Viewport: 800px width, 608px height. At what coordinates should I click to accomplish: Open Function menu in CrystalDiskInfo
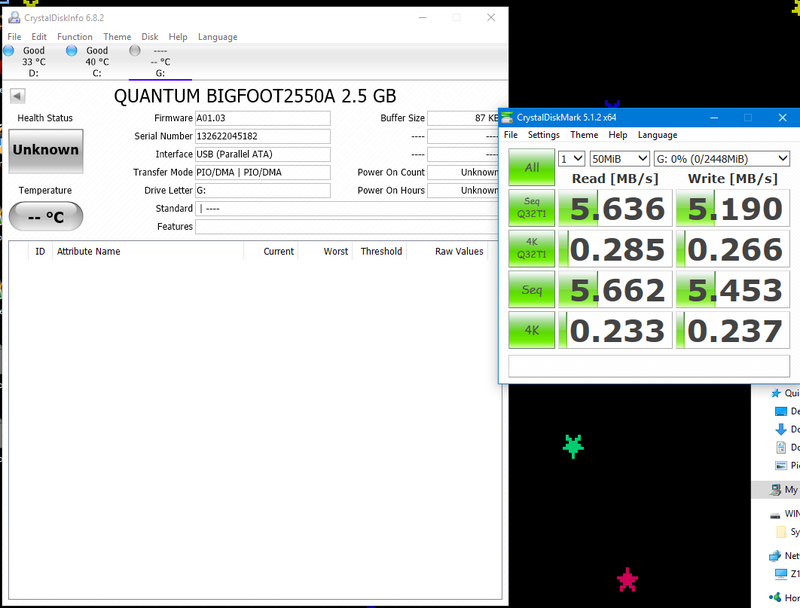tap(74, 37)
